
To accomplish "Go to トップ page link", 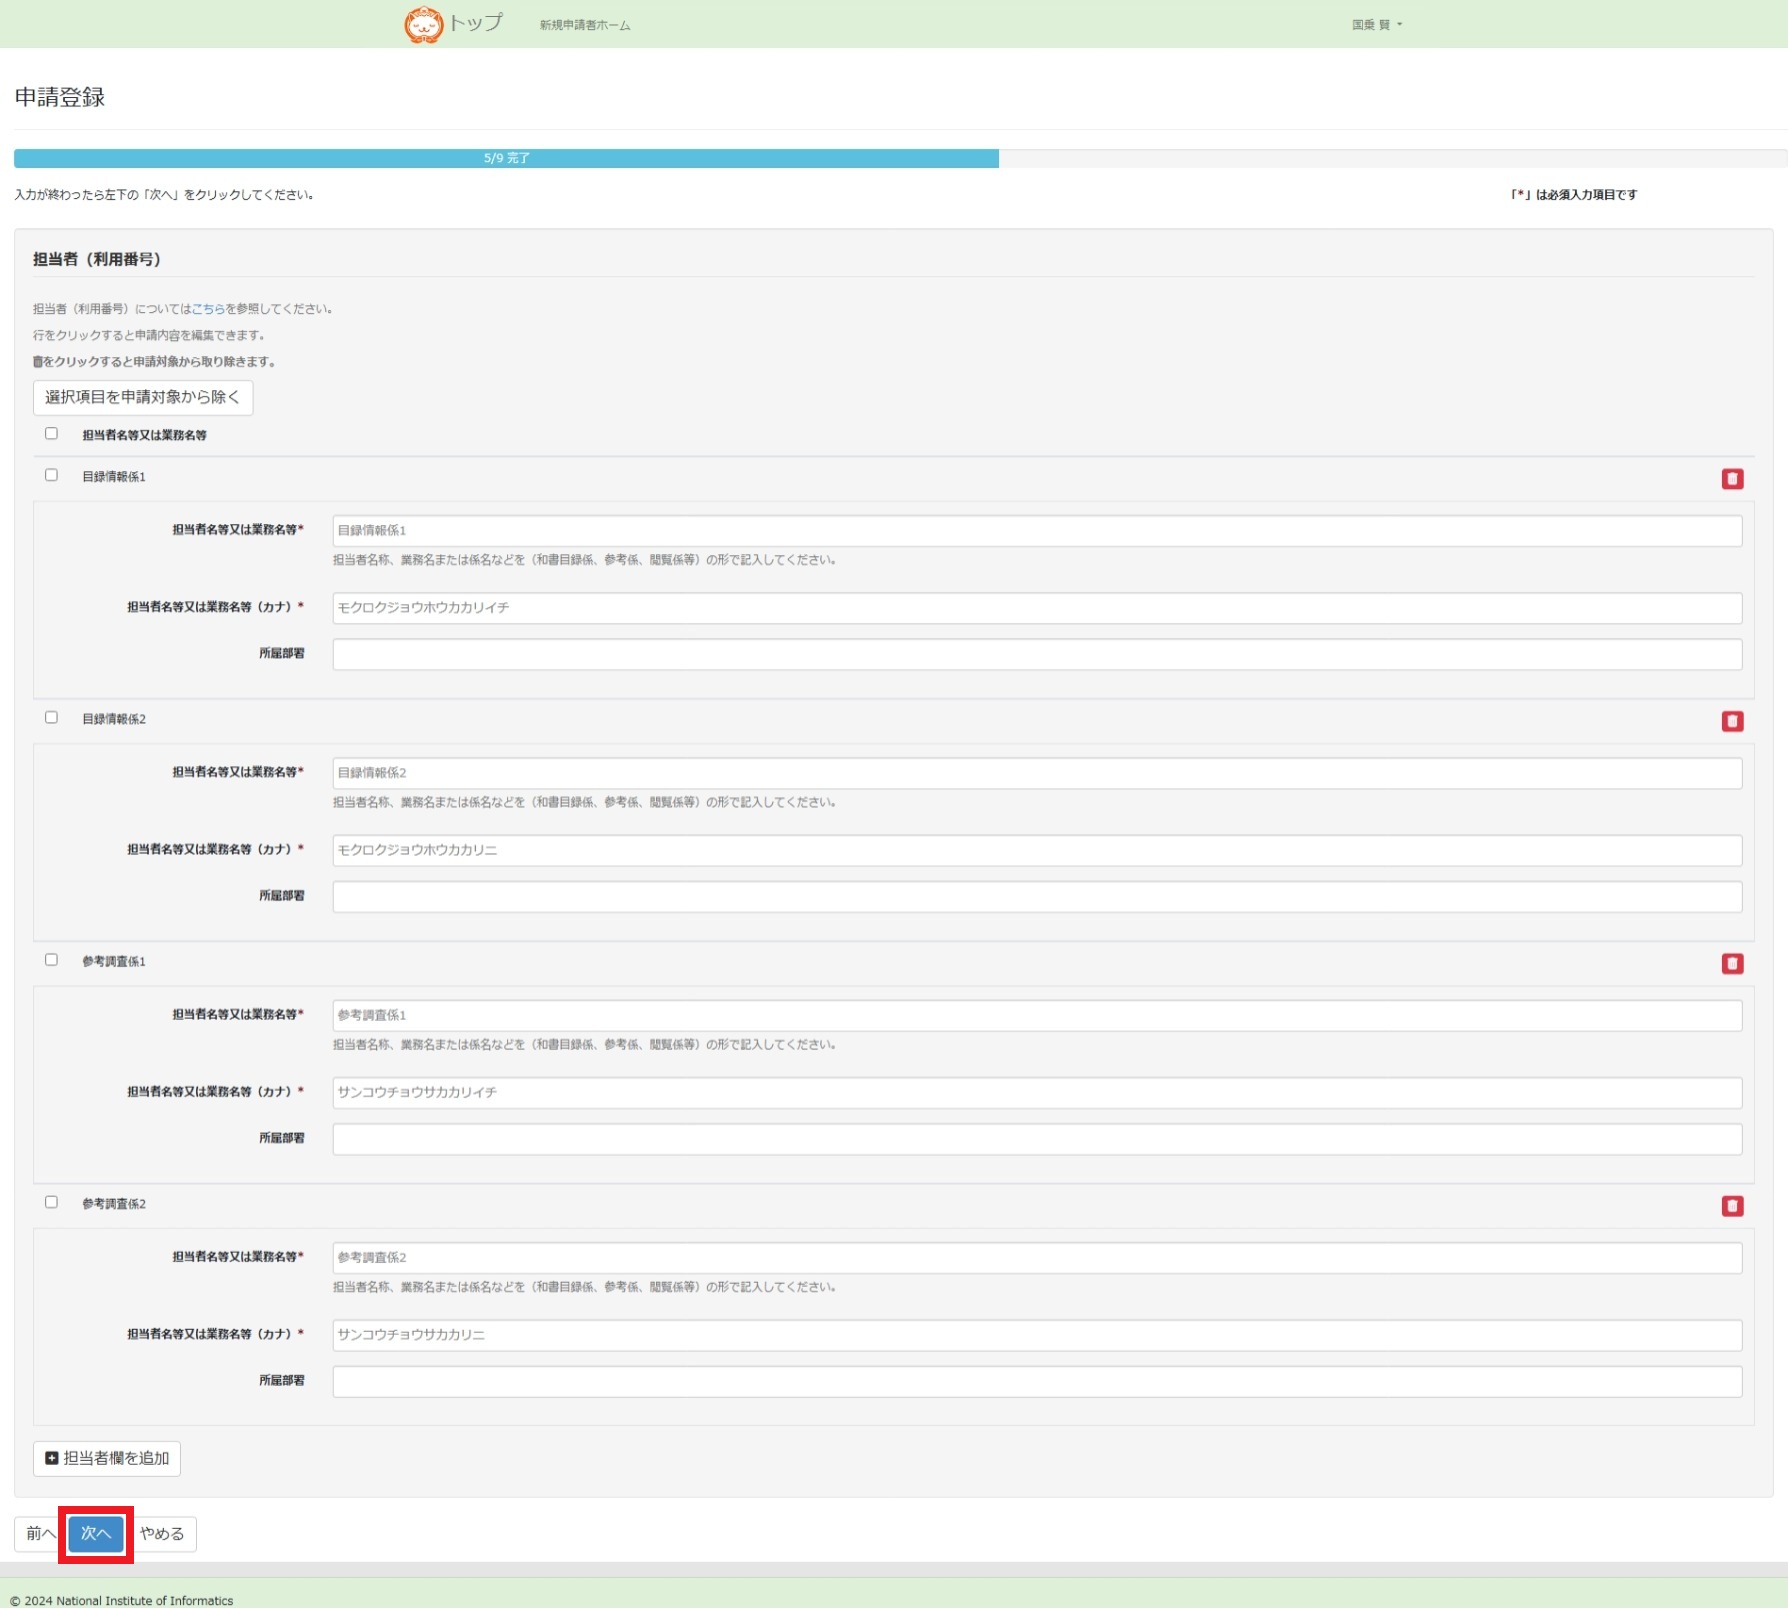I will click(x=475, y=23).
